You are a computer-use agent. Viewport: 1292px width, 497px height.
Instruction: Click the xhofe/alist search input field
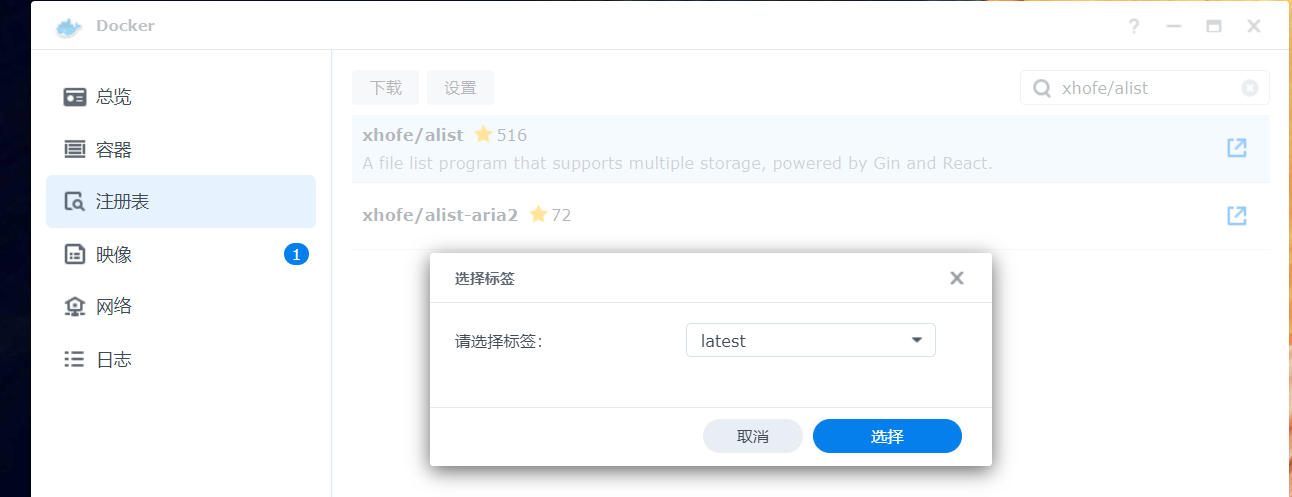click(1145, 88)
